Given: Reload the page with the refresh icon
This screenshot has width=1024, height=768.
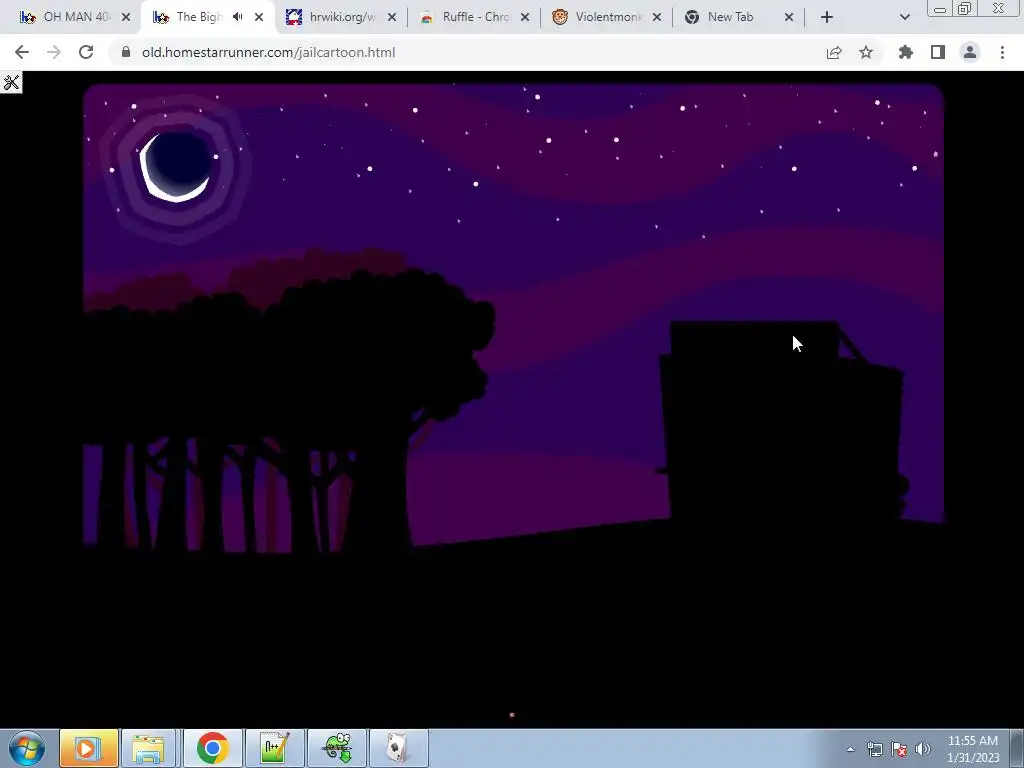Looking at the screenshot, I should (86, 52).
